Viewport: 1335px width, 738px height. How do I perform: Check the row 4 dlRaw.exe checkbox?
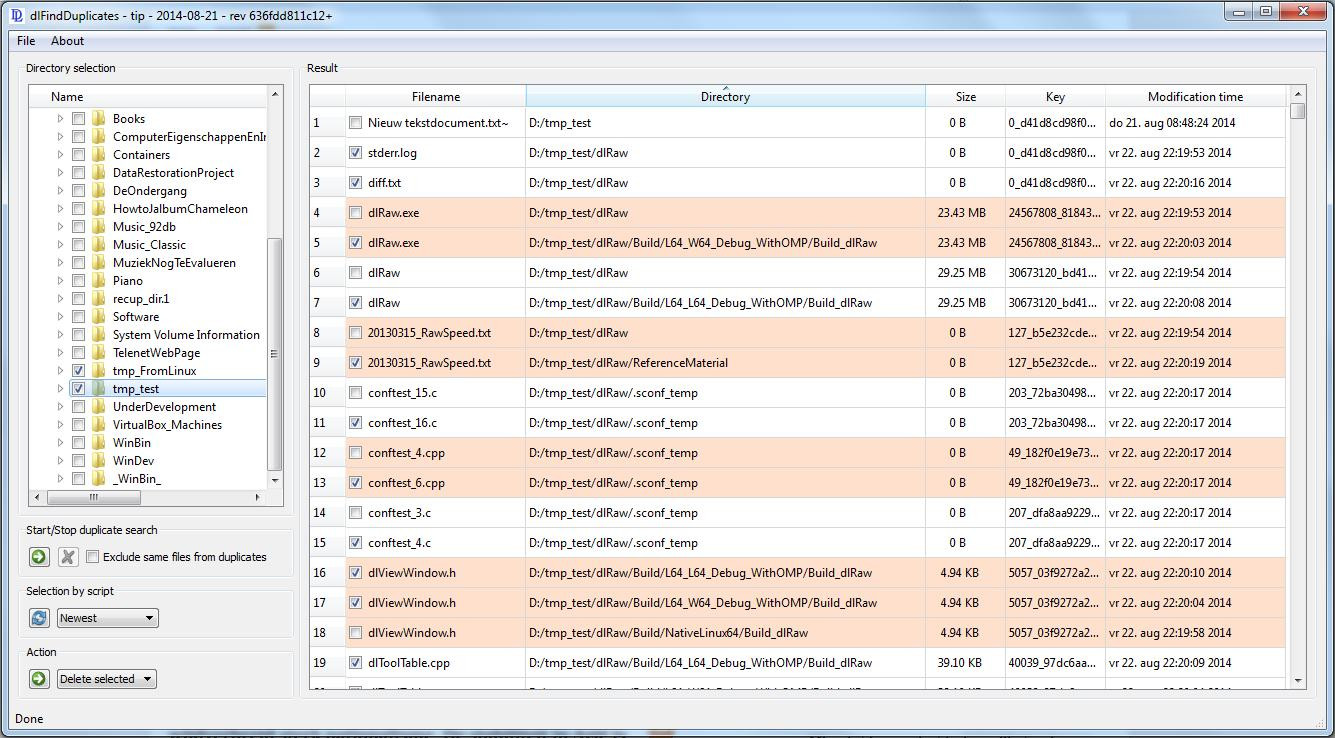[355, 213]
